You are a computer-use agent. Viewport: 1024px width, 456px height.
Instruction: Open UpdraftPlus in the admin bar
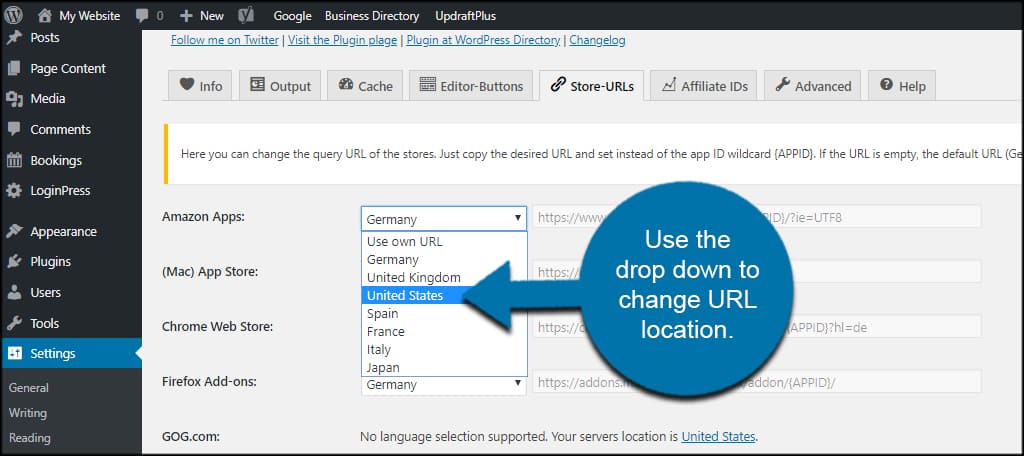[x=466, y=16]
